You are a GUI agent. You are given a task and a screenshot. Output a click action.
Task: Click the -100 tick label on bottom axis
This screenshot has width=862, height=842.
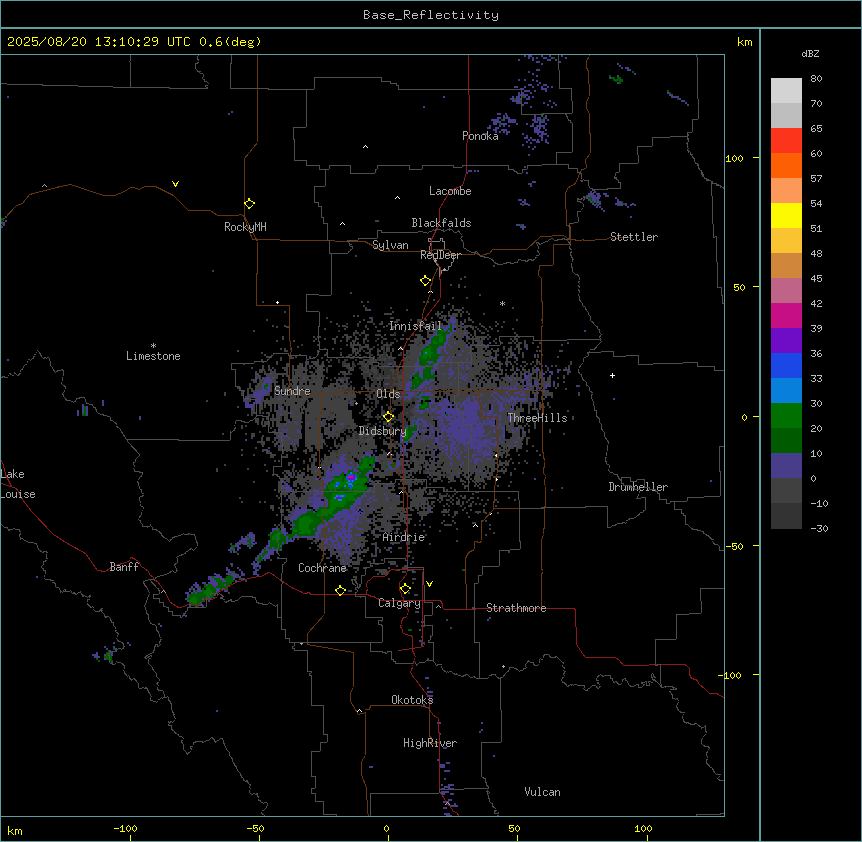point(125,828)
